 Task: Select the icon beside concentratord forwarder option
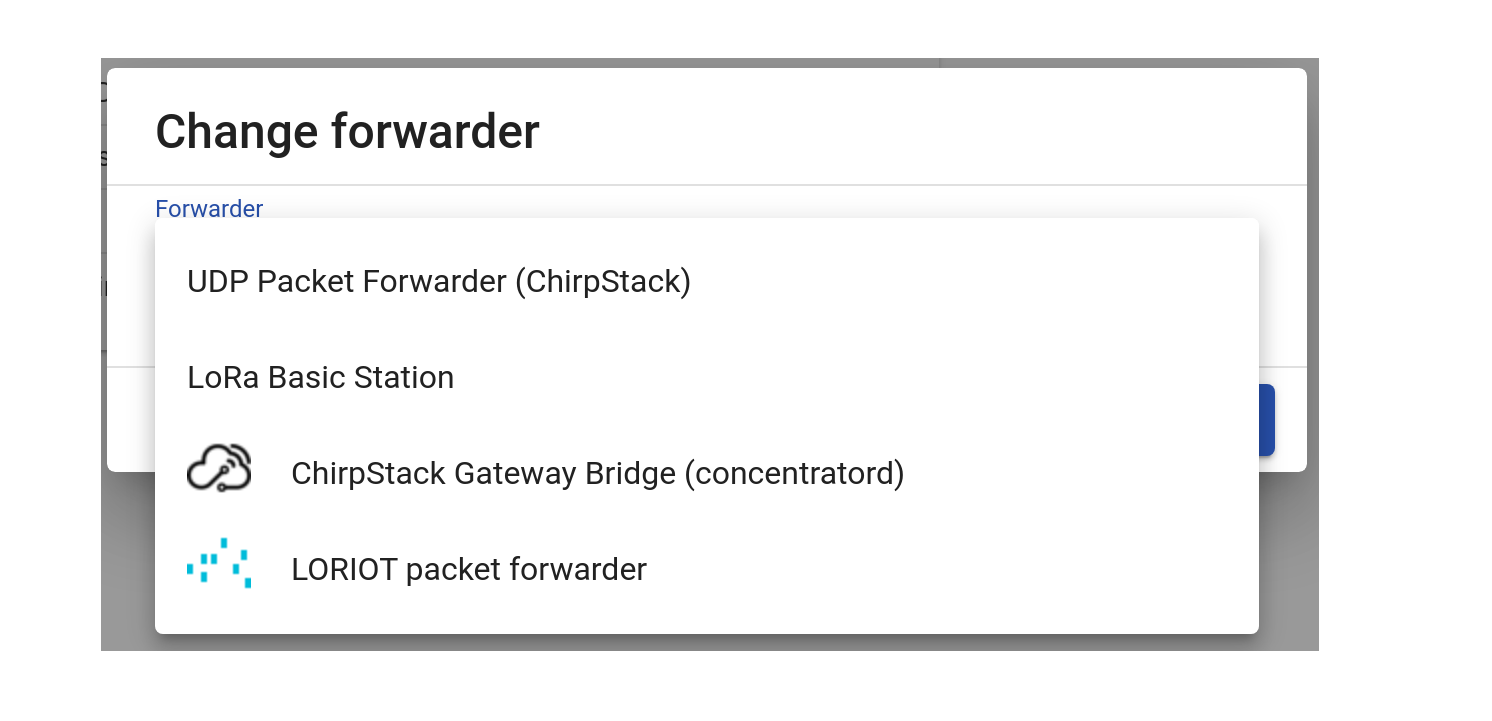pos(218,467)
